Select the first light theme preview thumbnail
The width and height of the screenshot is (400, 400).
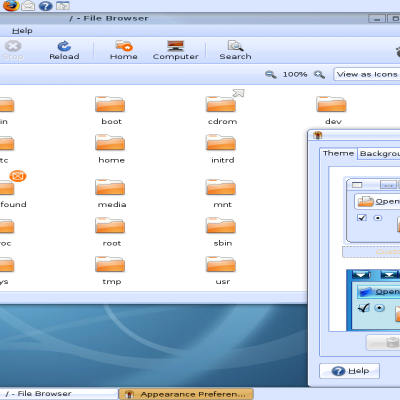click(x=372, y=210)
